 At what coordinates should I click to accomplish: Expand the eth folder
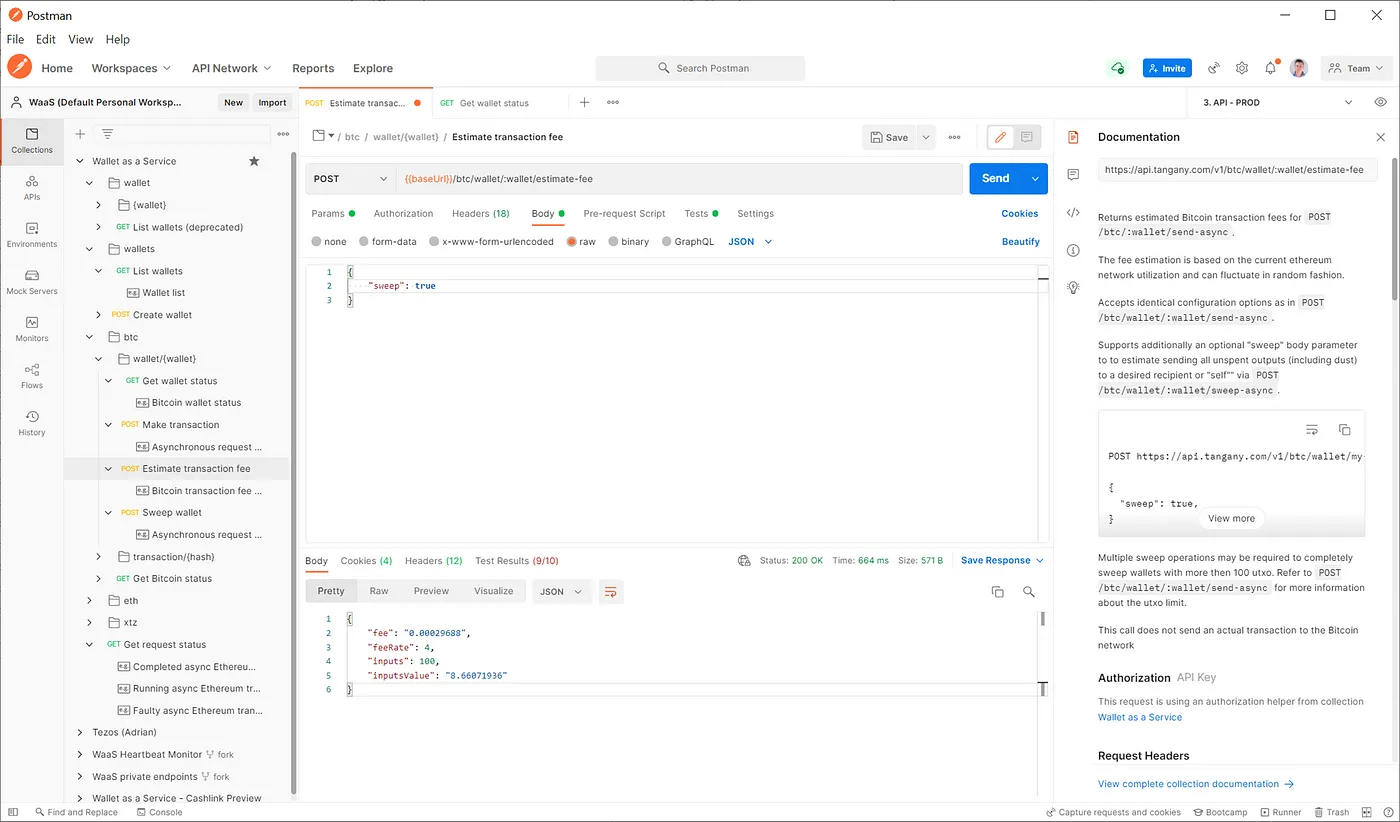89,601
